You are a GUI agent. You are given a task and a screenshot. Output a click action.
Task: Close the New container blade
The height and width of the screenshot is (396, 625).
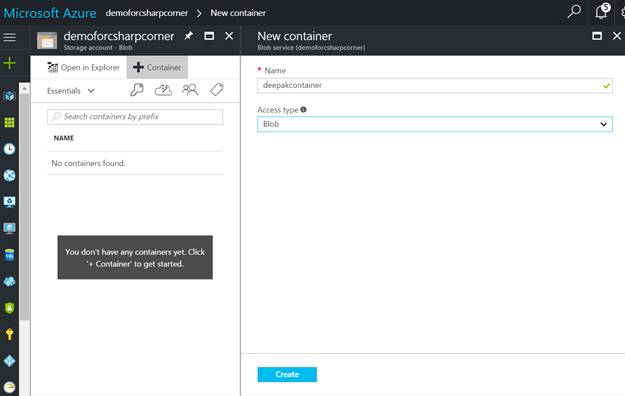(x=617, y=36)
